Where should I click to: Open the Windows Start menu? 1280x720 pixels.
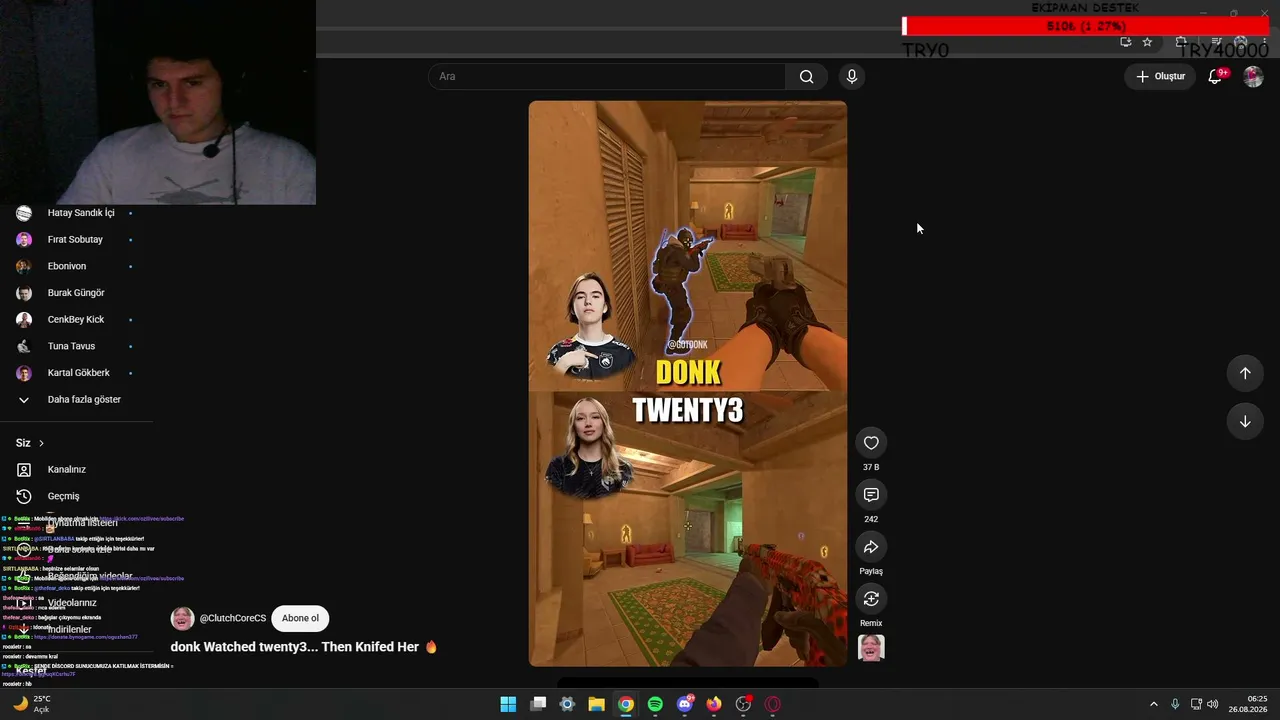508,704
